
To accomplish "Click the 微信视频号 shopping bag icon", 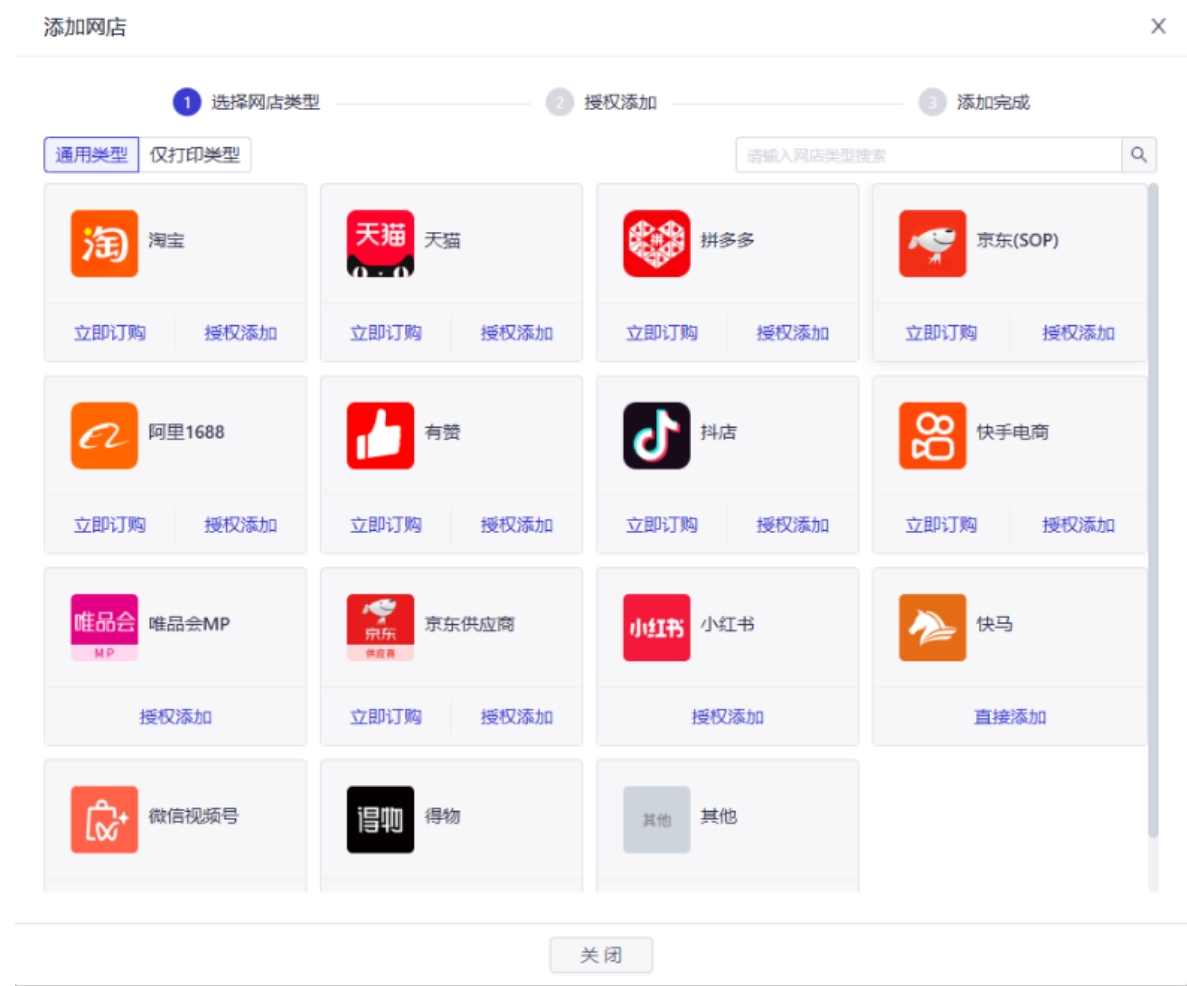I will tap(104, 819).
